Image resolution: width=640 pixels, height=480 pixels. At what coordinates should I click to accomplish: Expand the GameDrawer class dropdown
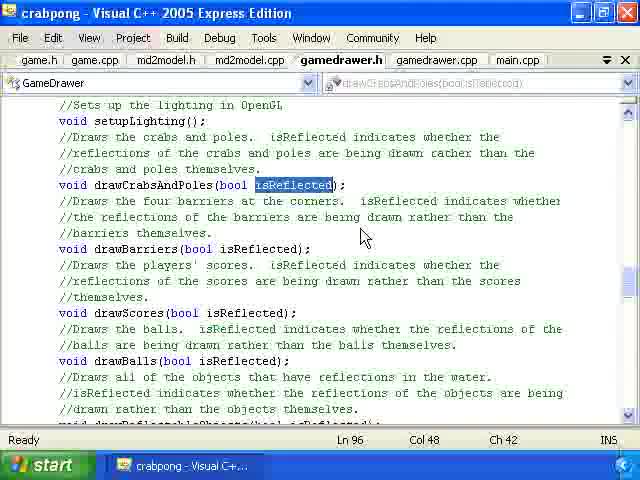(309, 84)
